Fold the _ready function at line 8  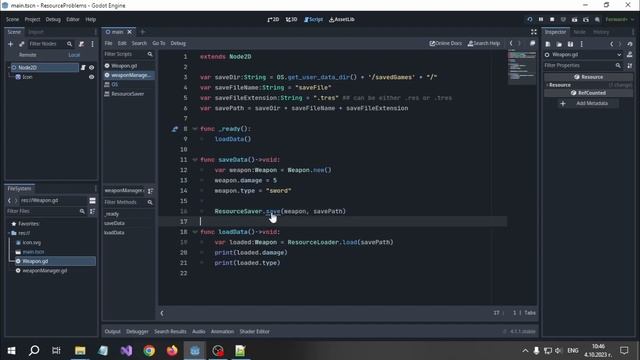tap(195, 129)
